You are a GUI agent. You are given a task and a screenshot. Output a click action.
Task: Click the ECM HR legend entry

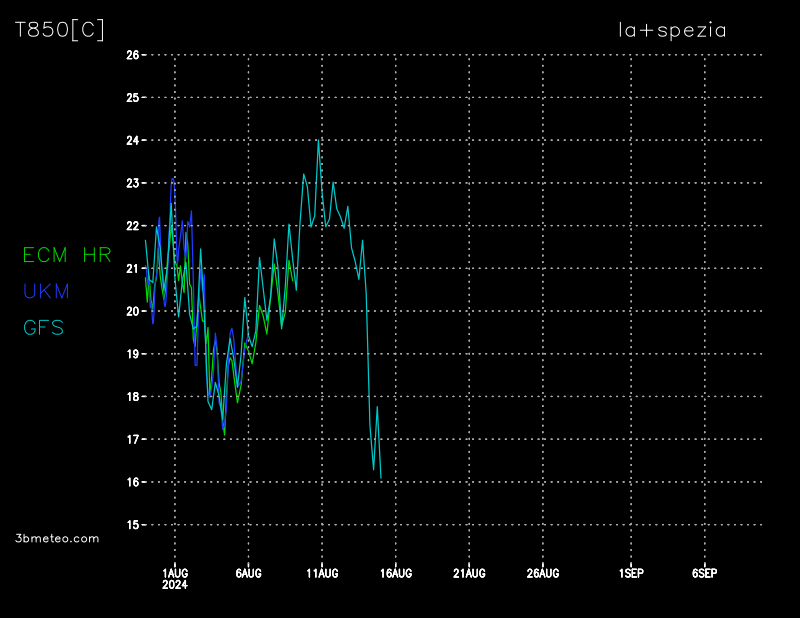pyautogui.click(x=67, y=255)
